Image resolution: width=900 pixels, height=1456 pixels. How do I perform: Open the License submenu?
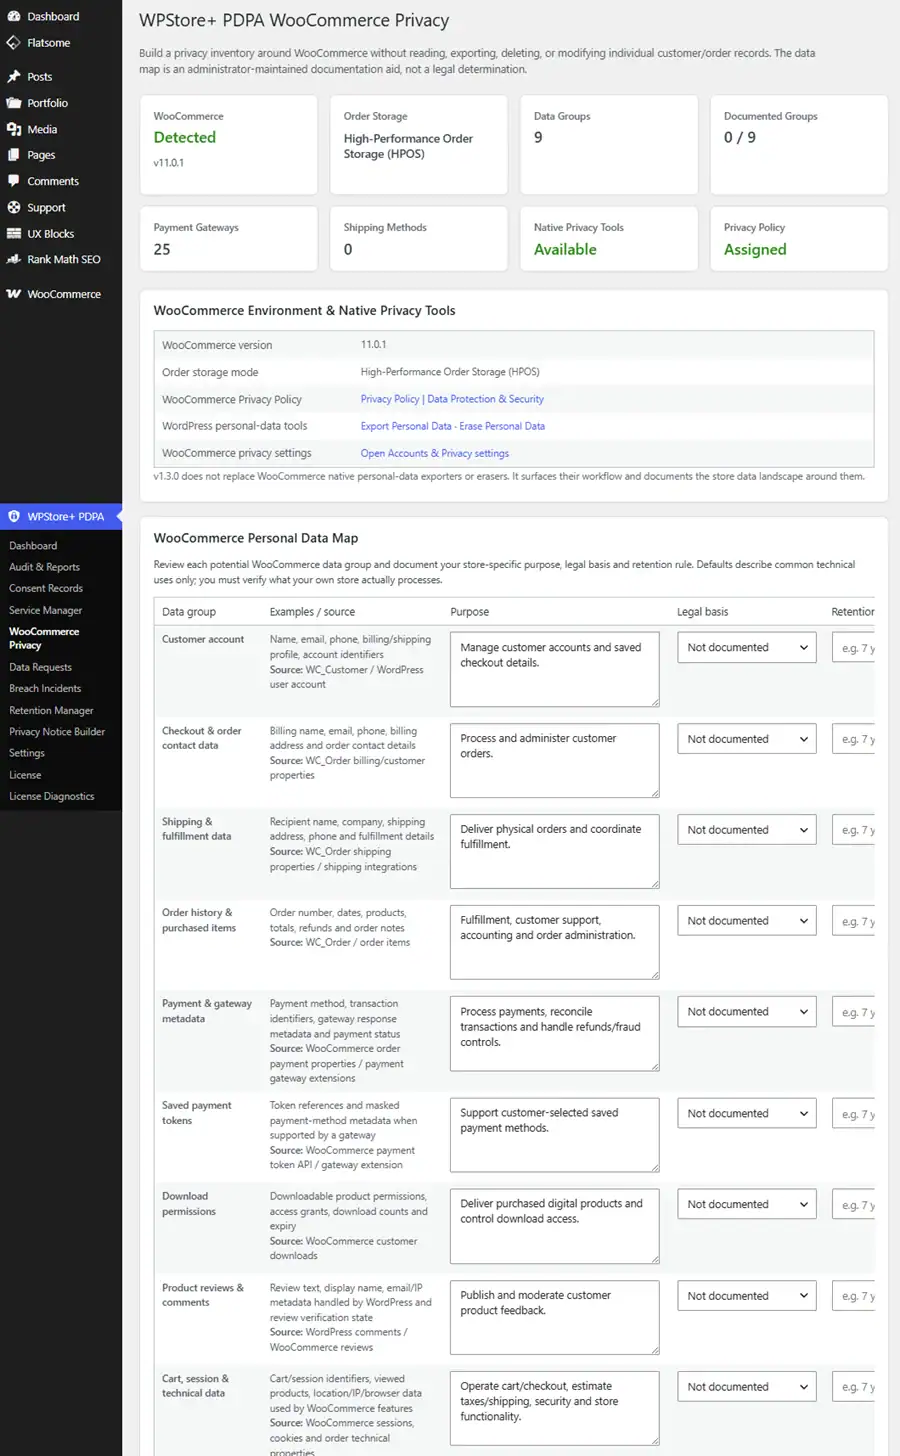coord(25,775)
